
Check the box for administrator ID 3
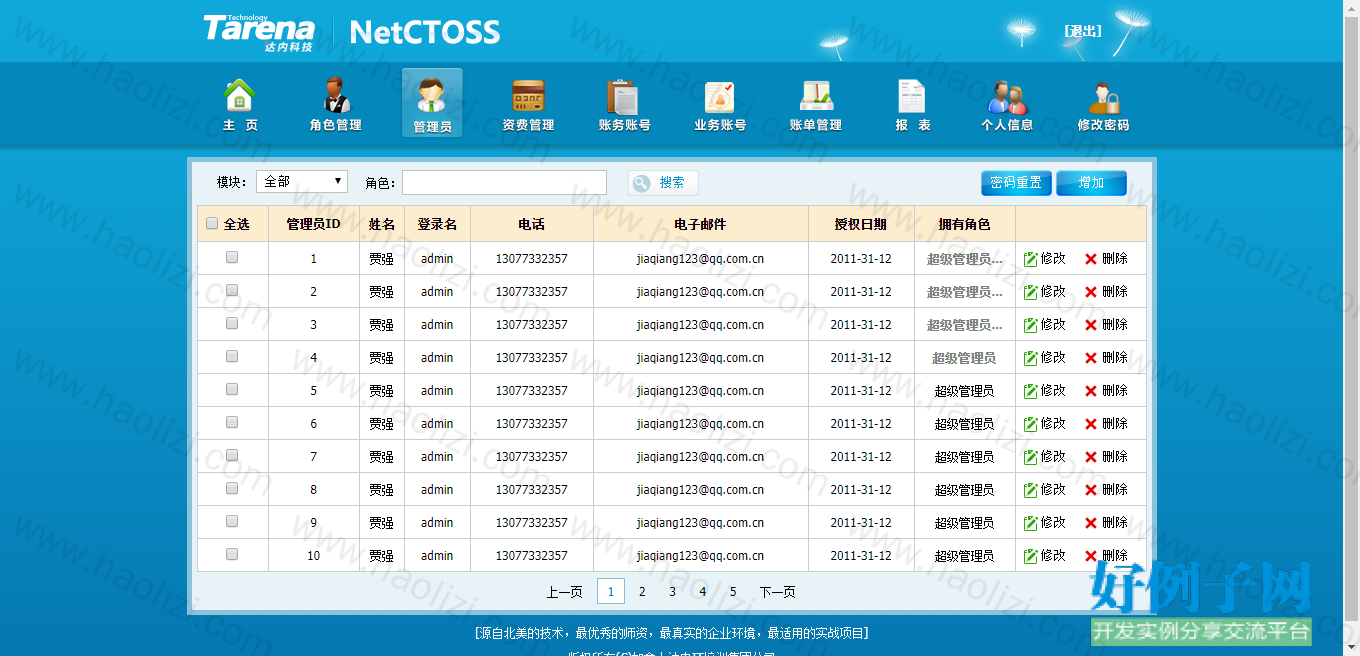tap(232, 323)
